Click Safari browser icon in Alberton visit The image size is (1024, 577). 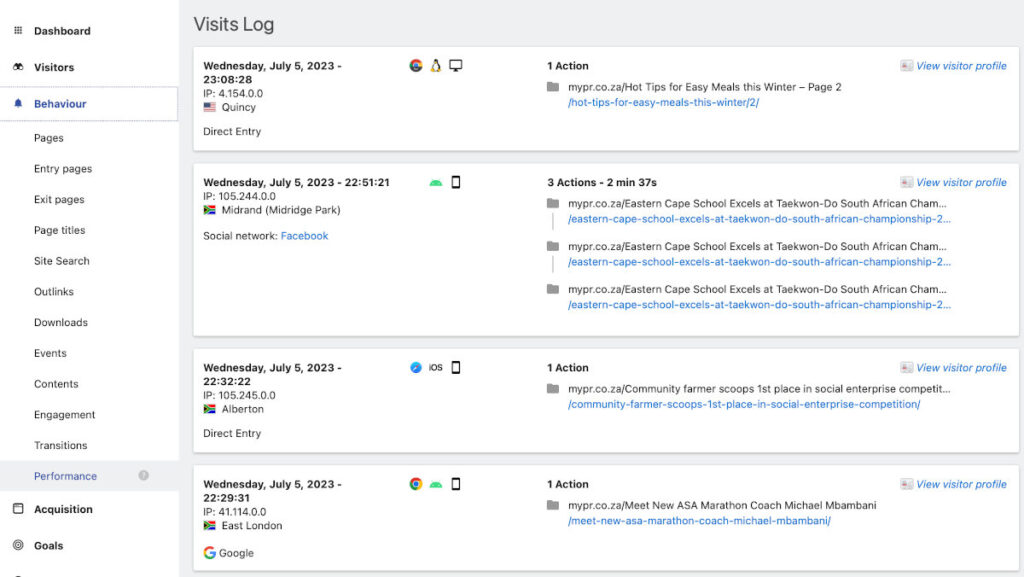coord(416,367)
